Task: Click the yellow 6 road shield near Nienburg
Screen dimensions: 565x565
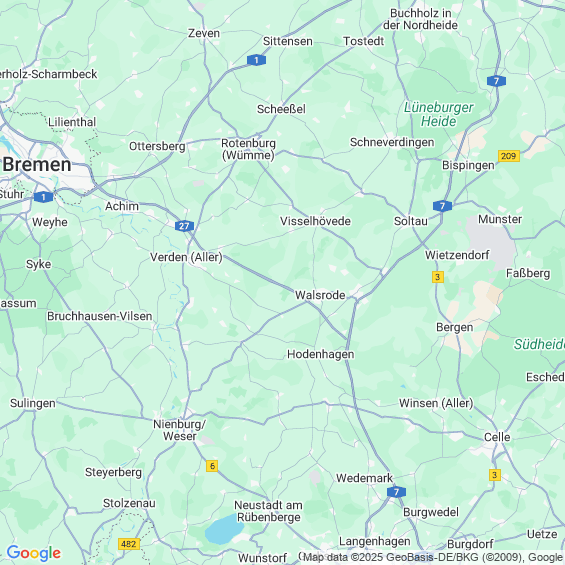Action: point(212,466)
